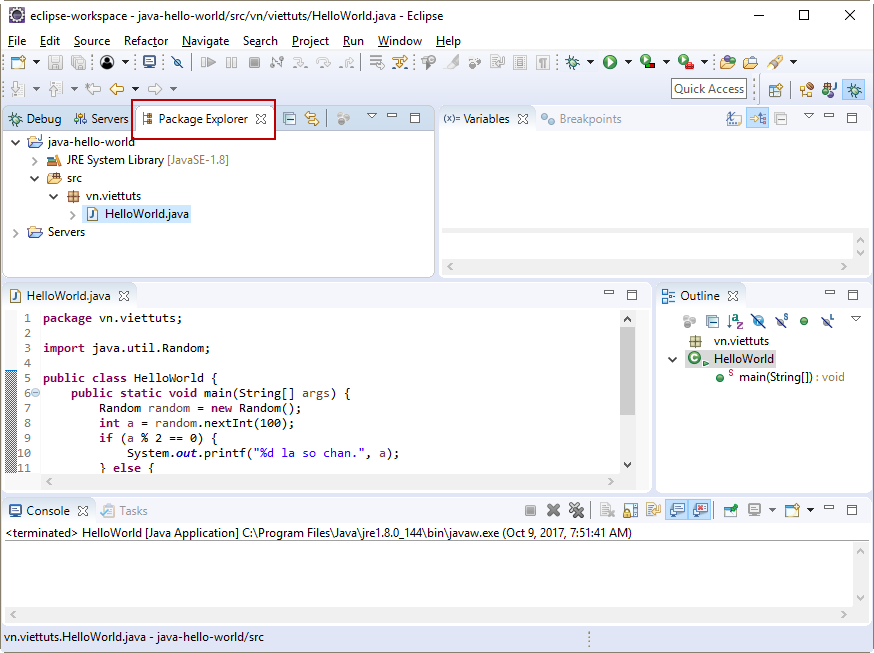The image size is (874, 653).
Task: Click the Save toolbar icon
Action: pos(55,62)
